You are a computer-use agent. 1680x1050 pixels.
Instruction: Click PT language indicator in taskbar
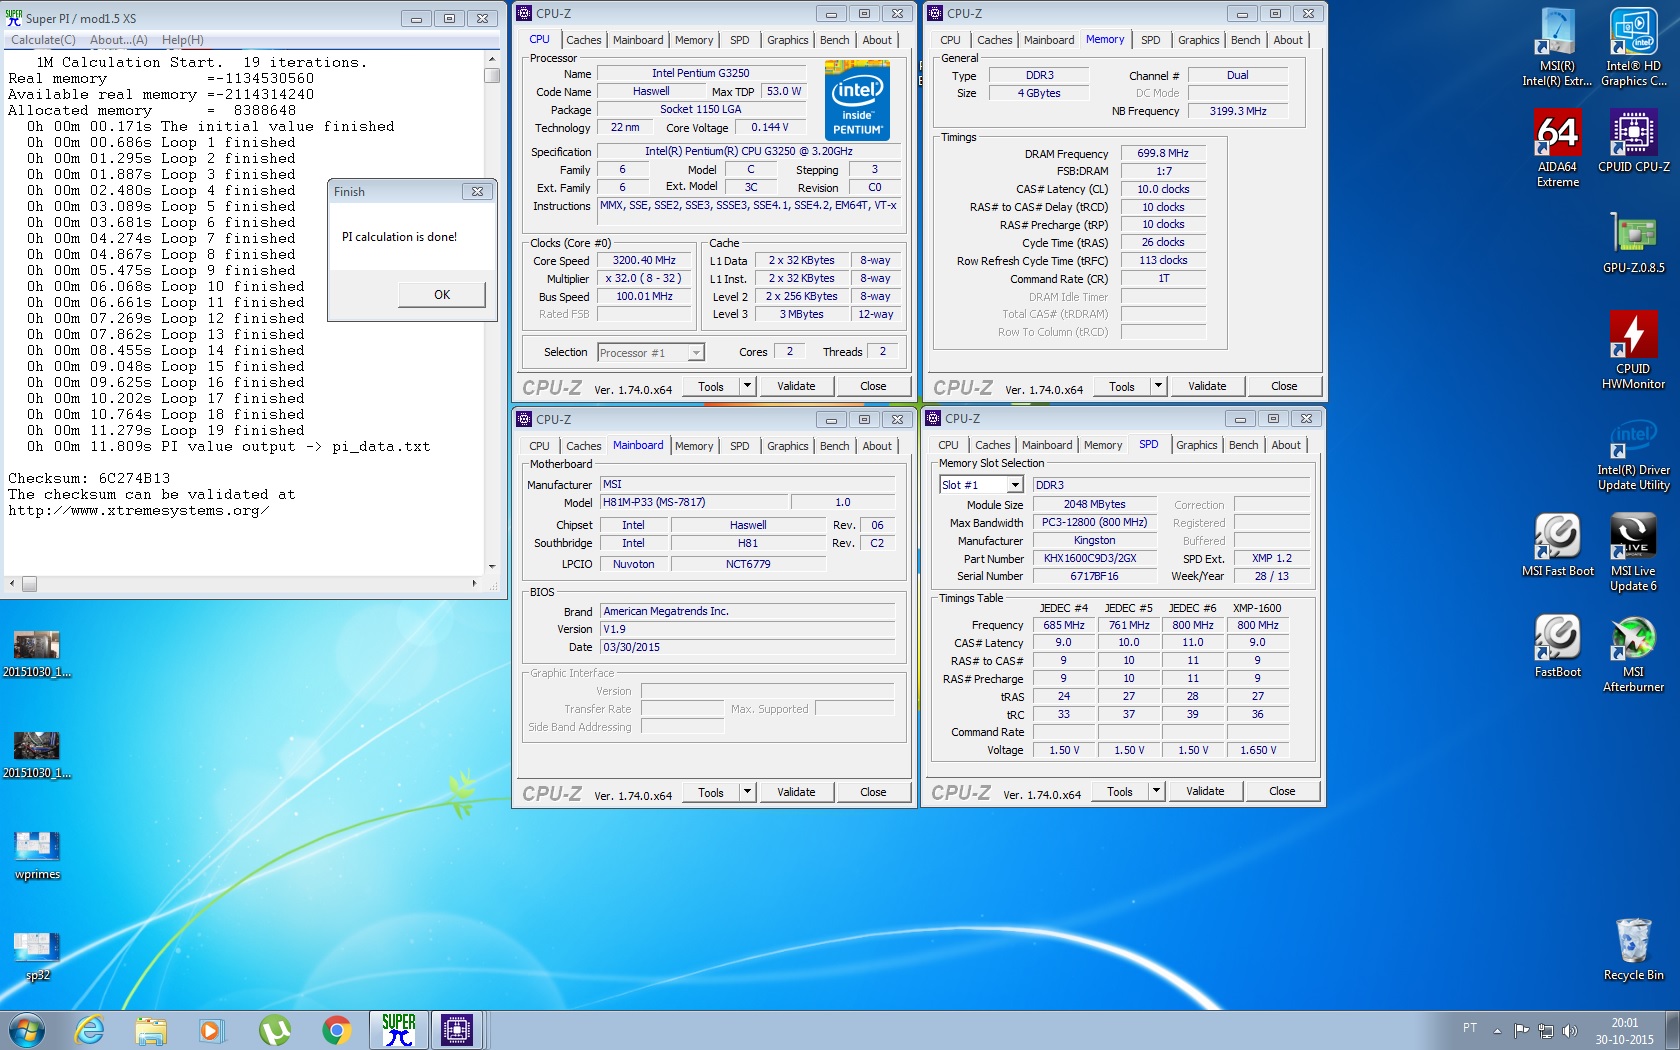tap(1470, 1028)
